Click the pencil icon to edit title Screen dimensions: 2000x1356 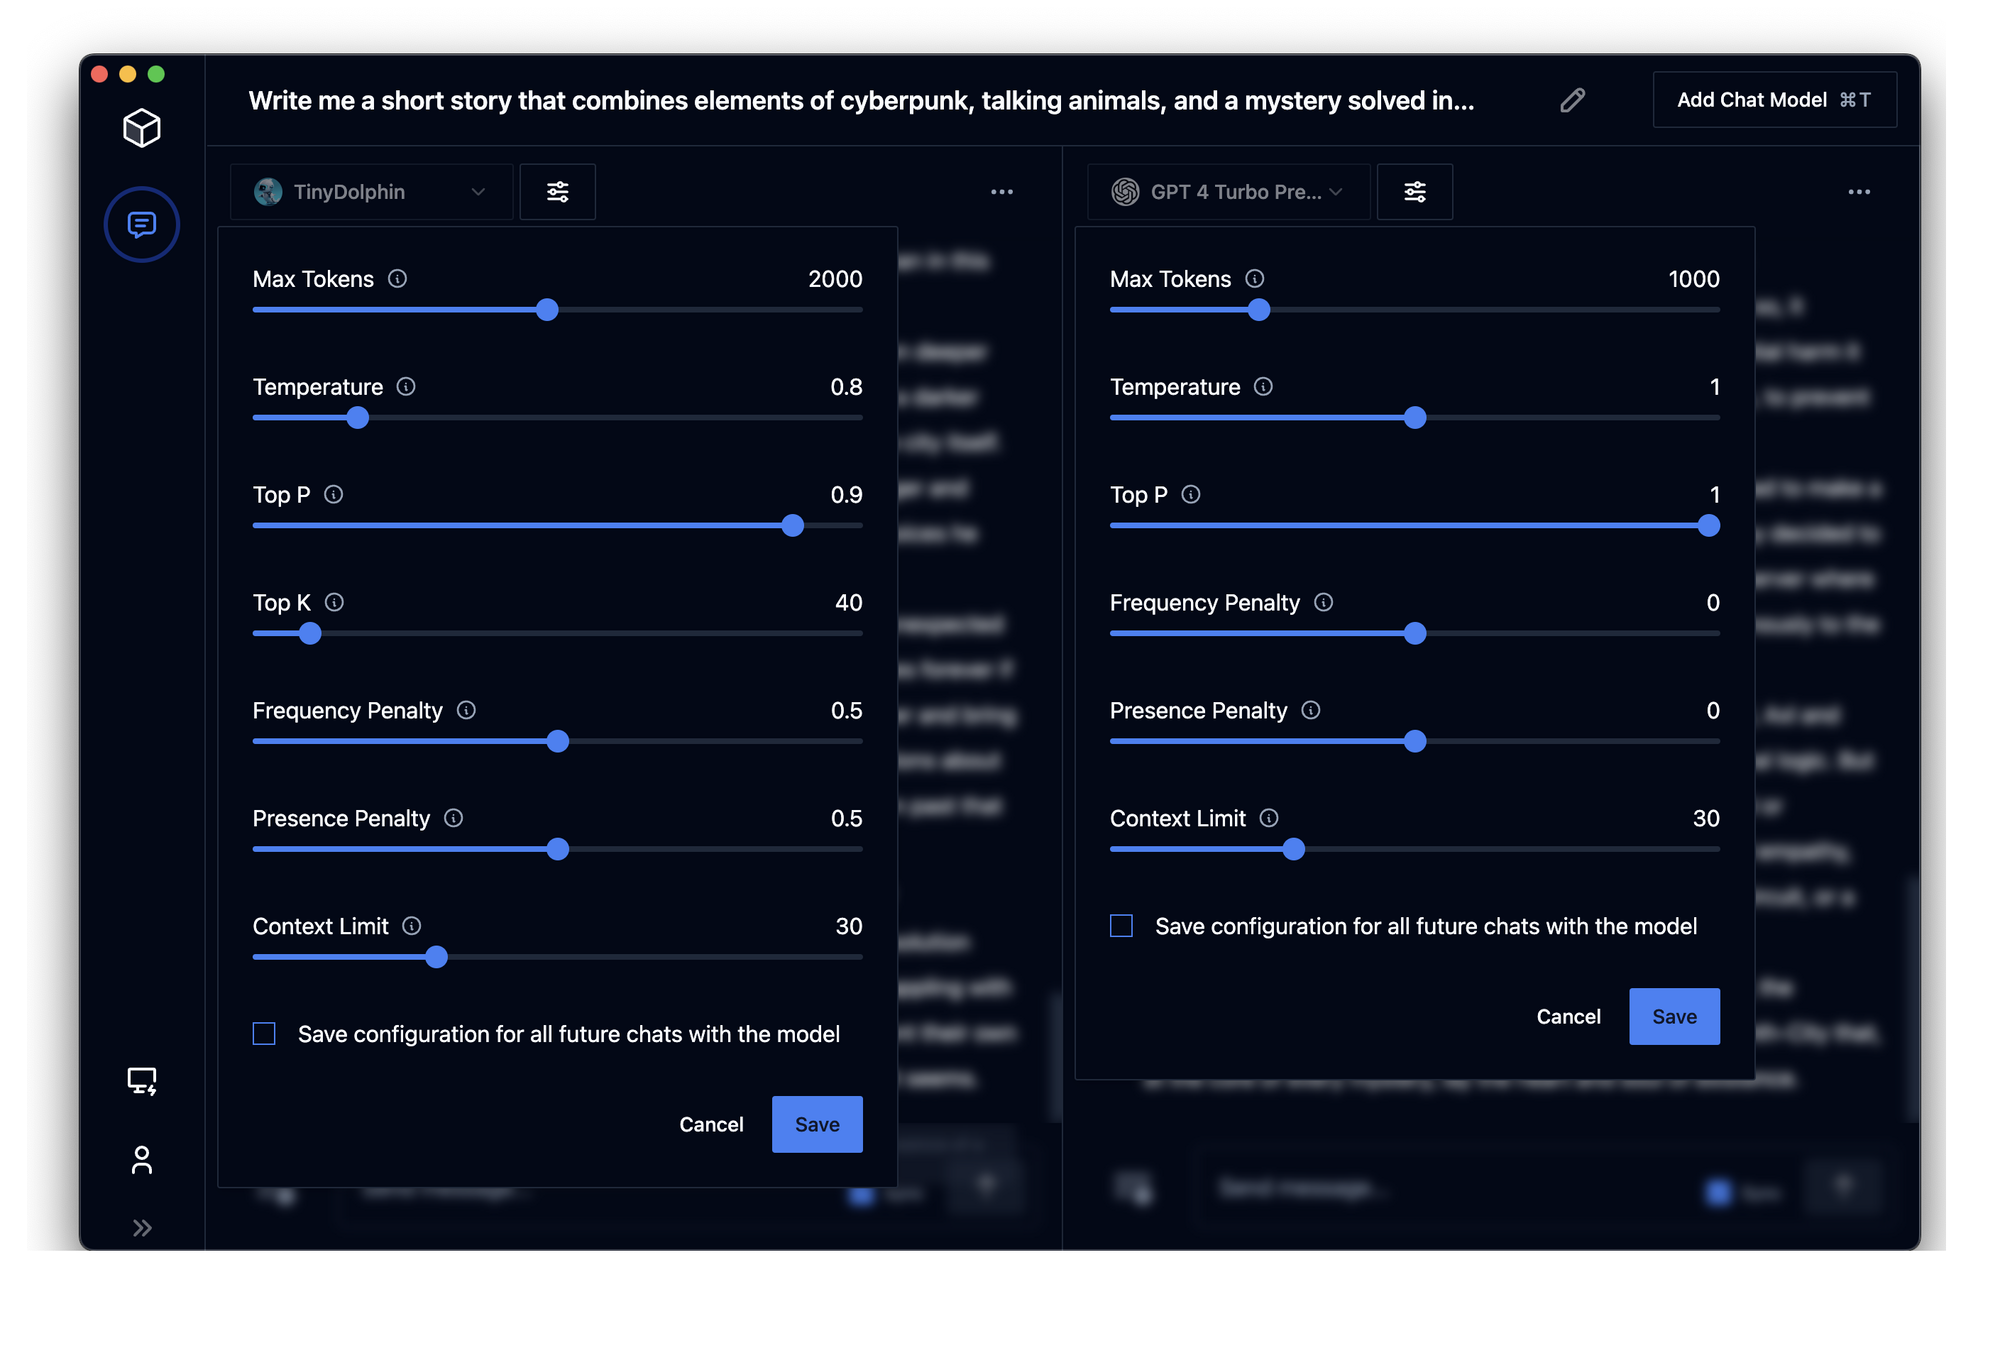point(1572,100)
